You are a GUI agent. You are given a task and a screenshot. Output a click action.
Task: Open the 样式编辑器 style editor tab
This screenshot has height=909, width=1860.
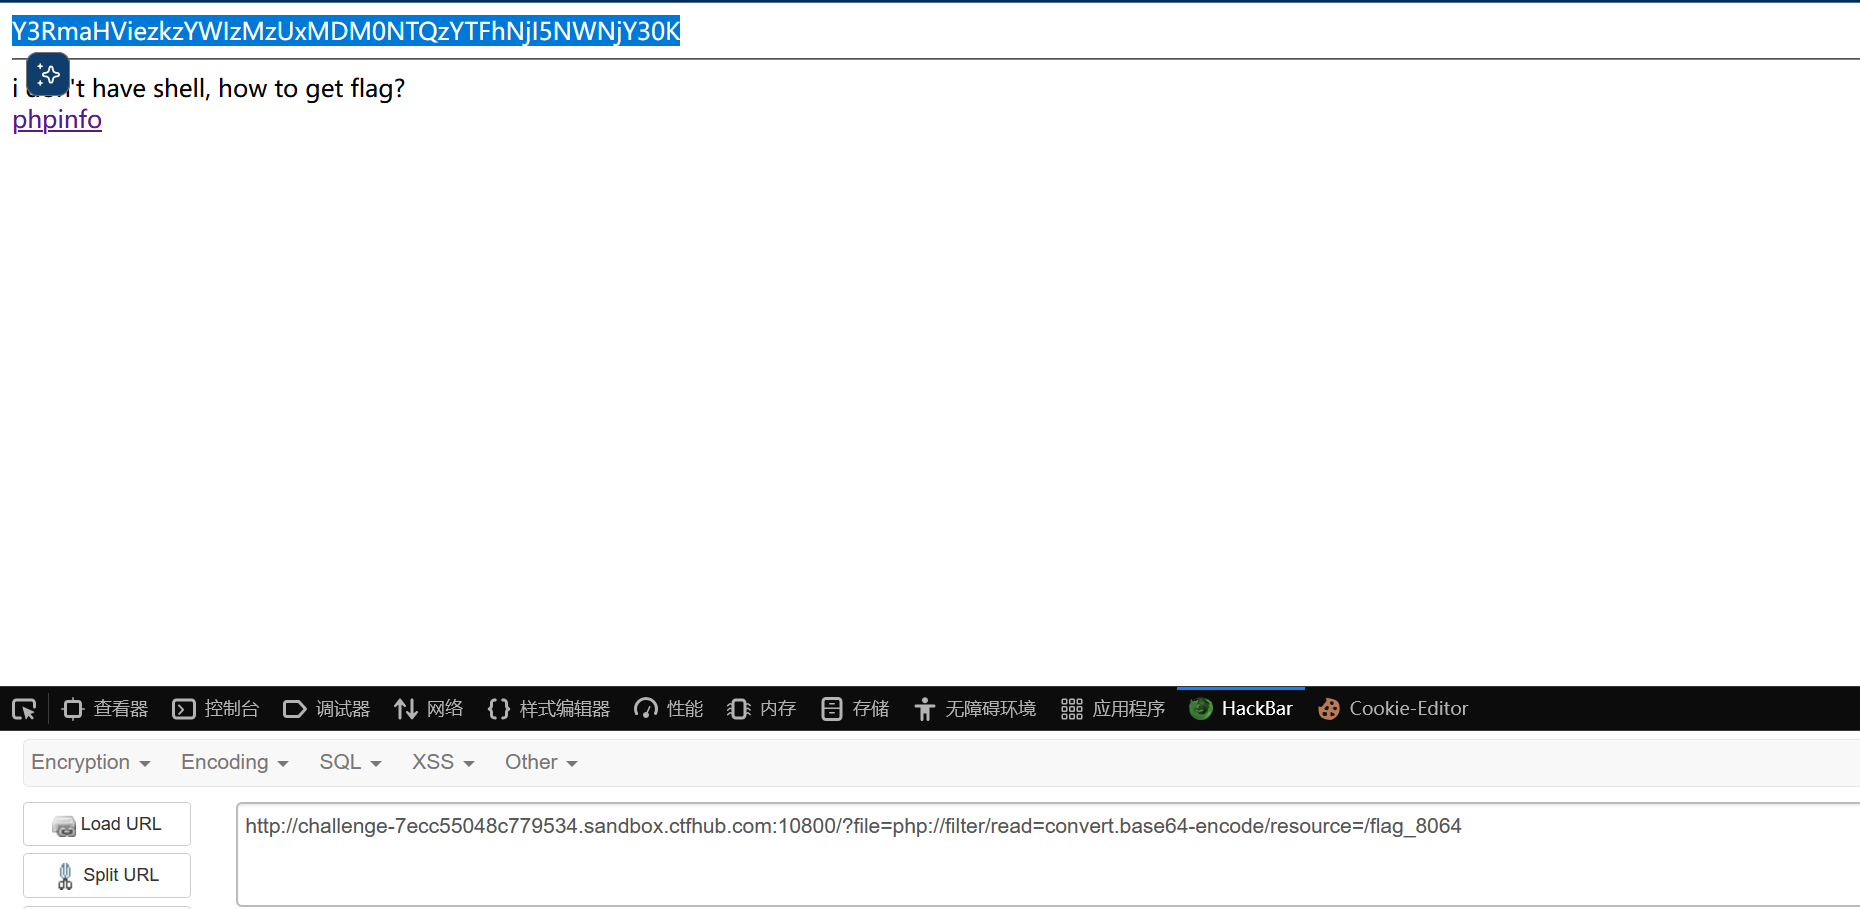pos(549,709)
